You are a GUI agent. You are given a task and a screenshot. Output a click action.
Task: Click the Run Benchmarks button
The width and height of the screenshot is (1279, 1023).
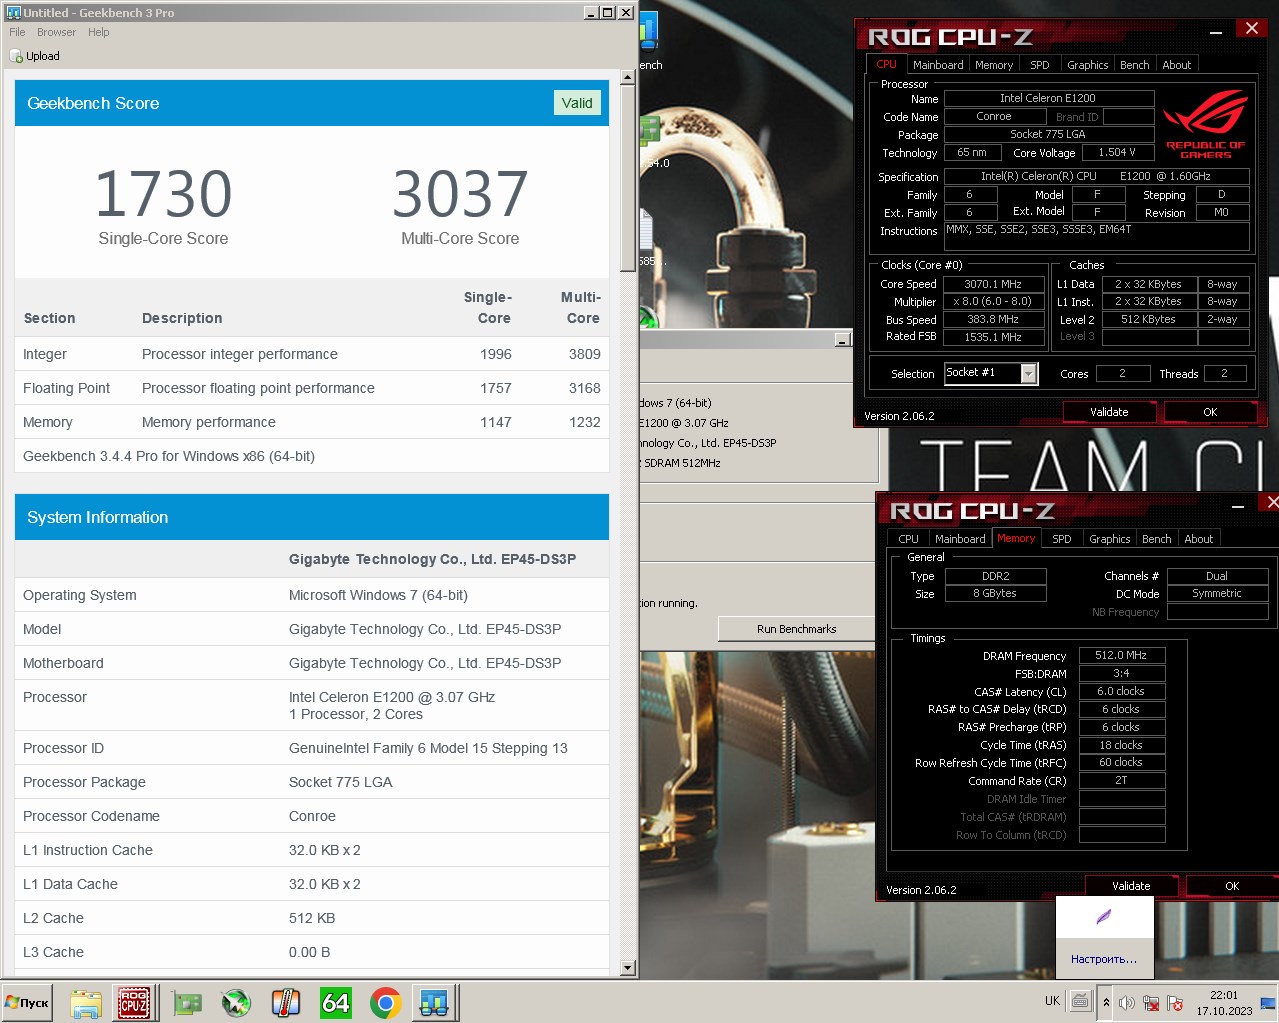pos(796,629)
